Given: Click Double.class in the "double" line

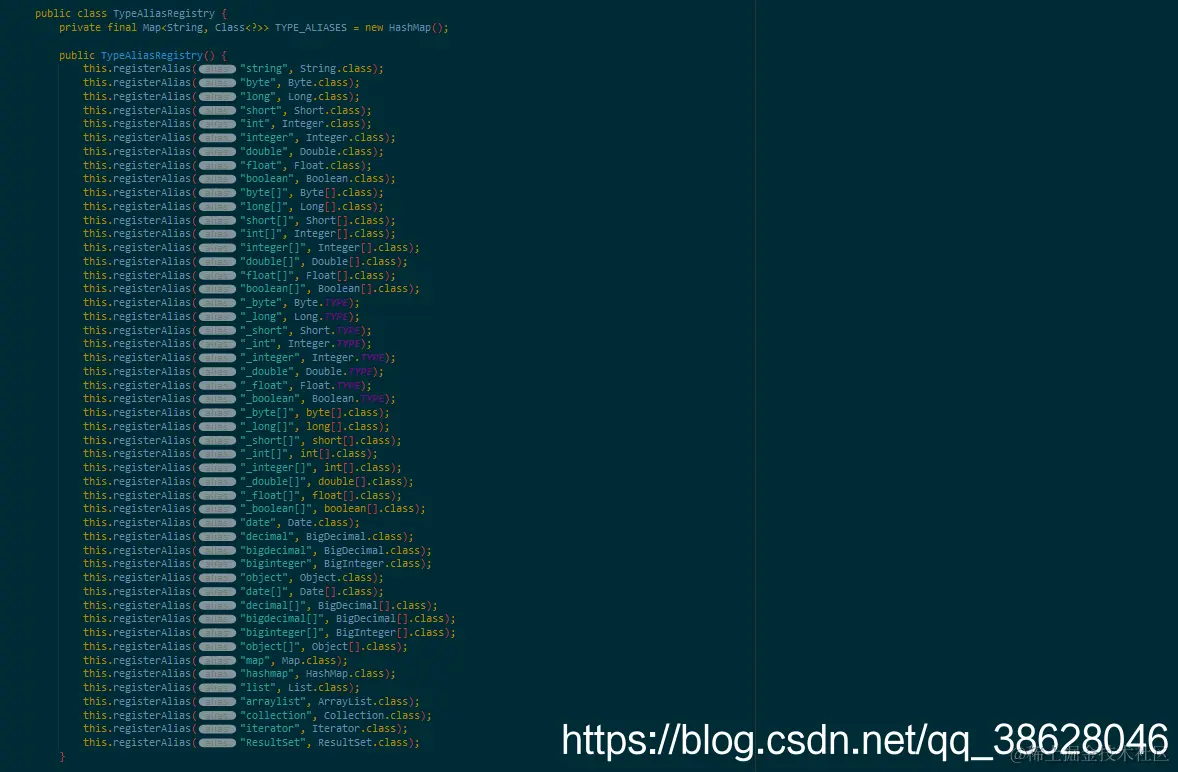Looking at the screenshot, I should click(x=335, y=152).
